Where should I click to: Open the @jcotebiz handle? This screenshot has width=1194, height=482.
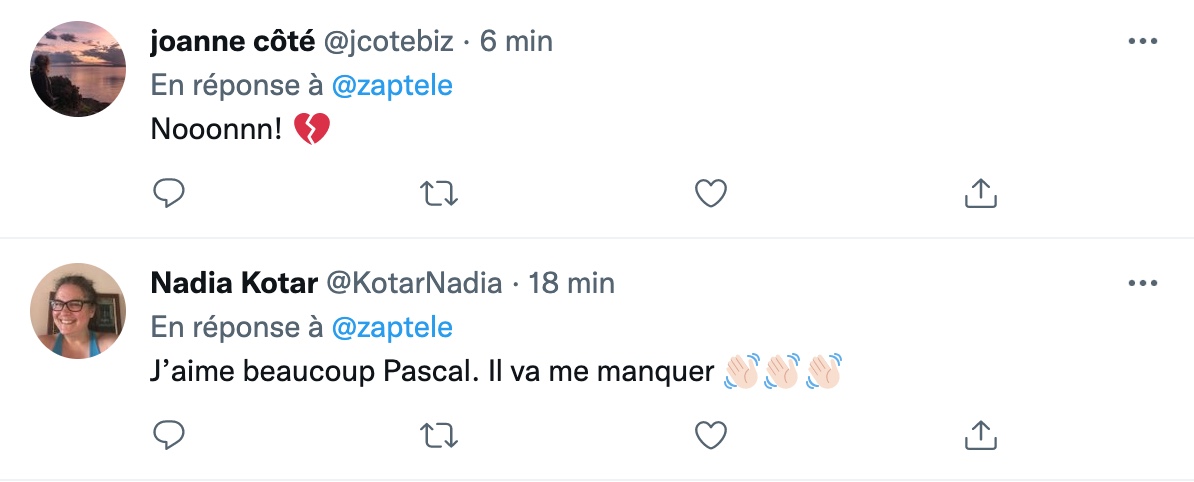(x=389, y=42)
